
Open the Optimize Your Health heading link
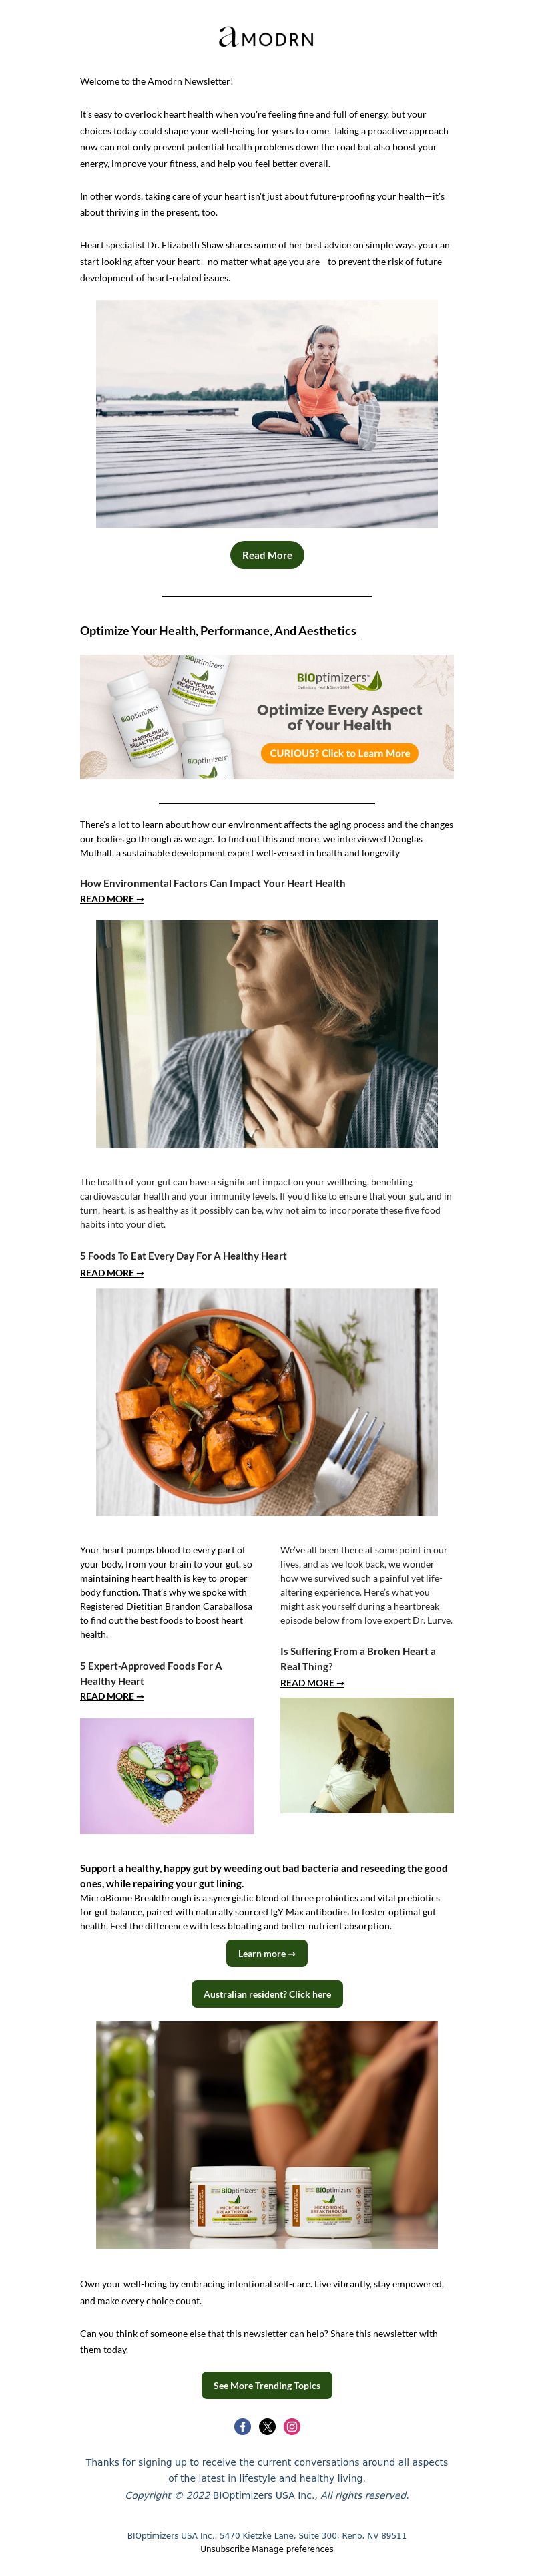[219, 631]
